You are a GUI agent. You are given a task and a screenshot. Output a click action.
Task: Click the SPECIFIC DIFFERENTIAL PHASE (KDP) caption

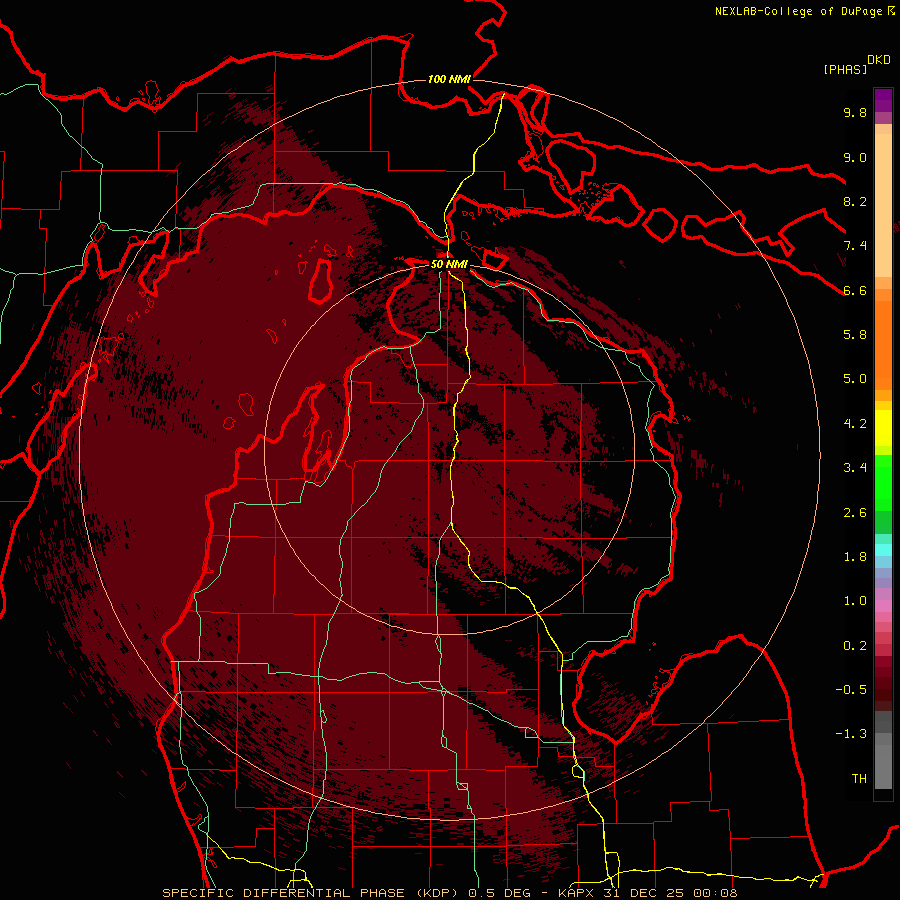(x=311, y=893)
